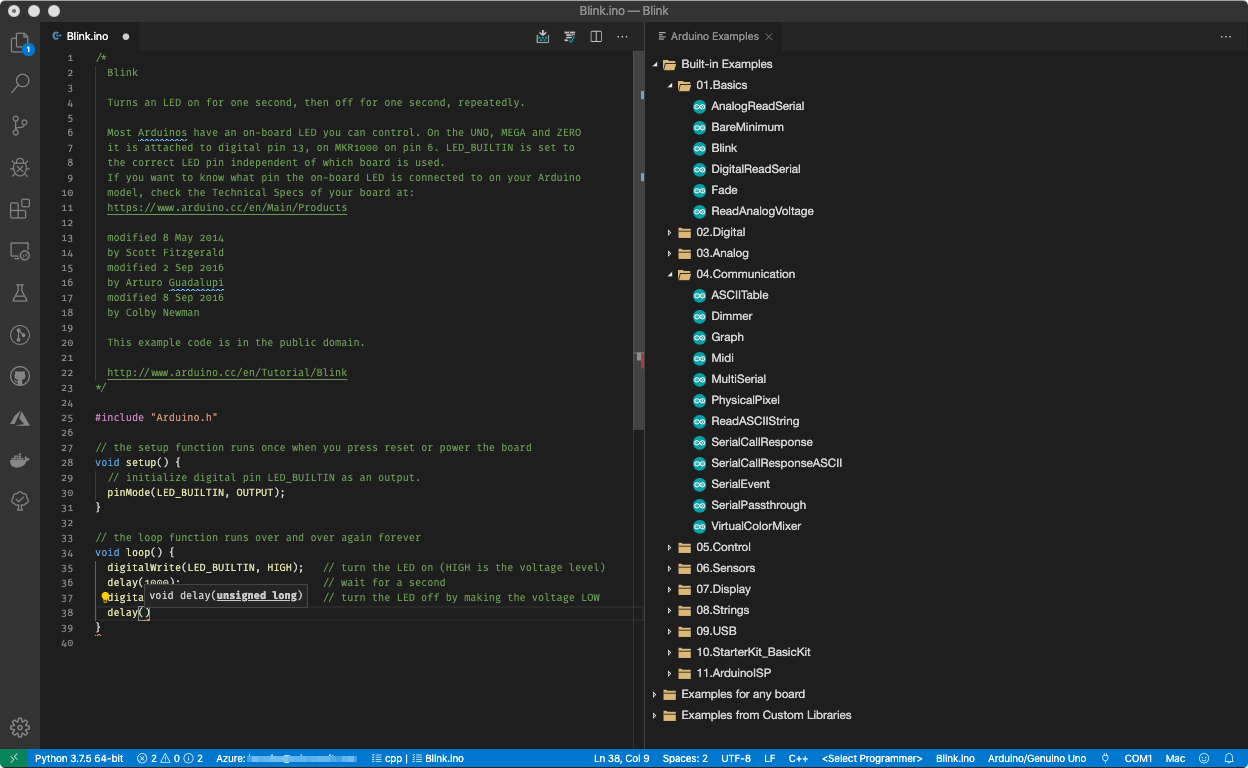Image resolution: width=1248 pixels, height=768 pixels.
Task: Open the editor More Actions ellipsis menu
Action: tap(622, 36)
